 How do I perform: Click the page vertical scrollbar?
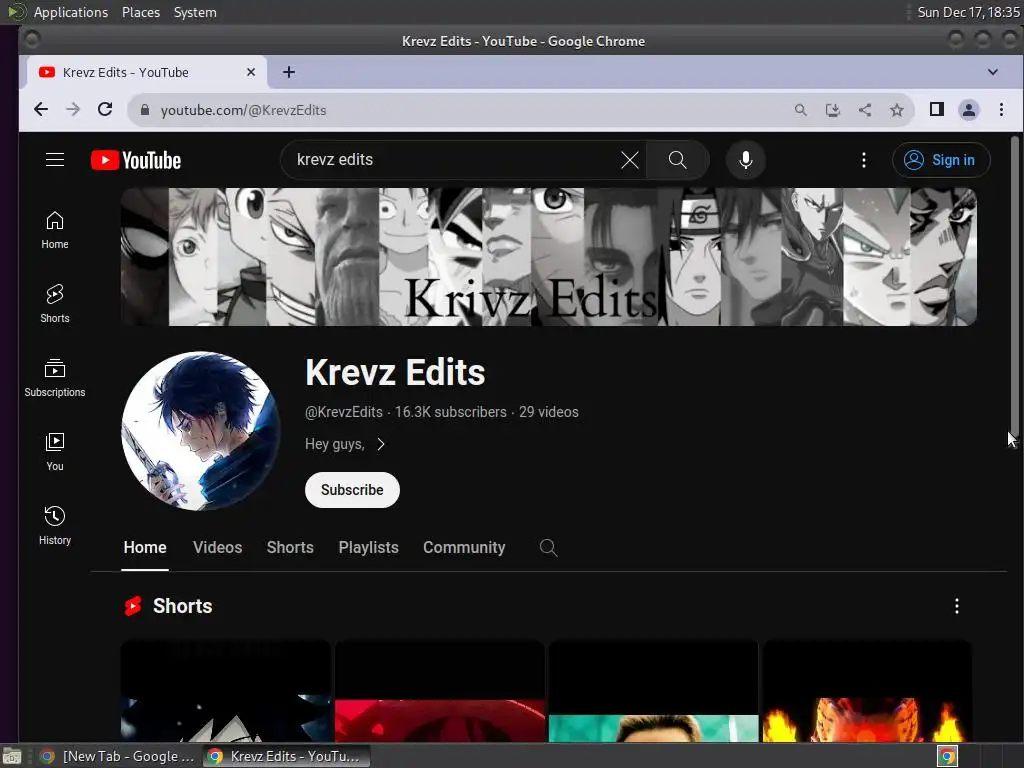pyautogui.click(x=1014, y=287)
